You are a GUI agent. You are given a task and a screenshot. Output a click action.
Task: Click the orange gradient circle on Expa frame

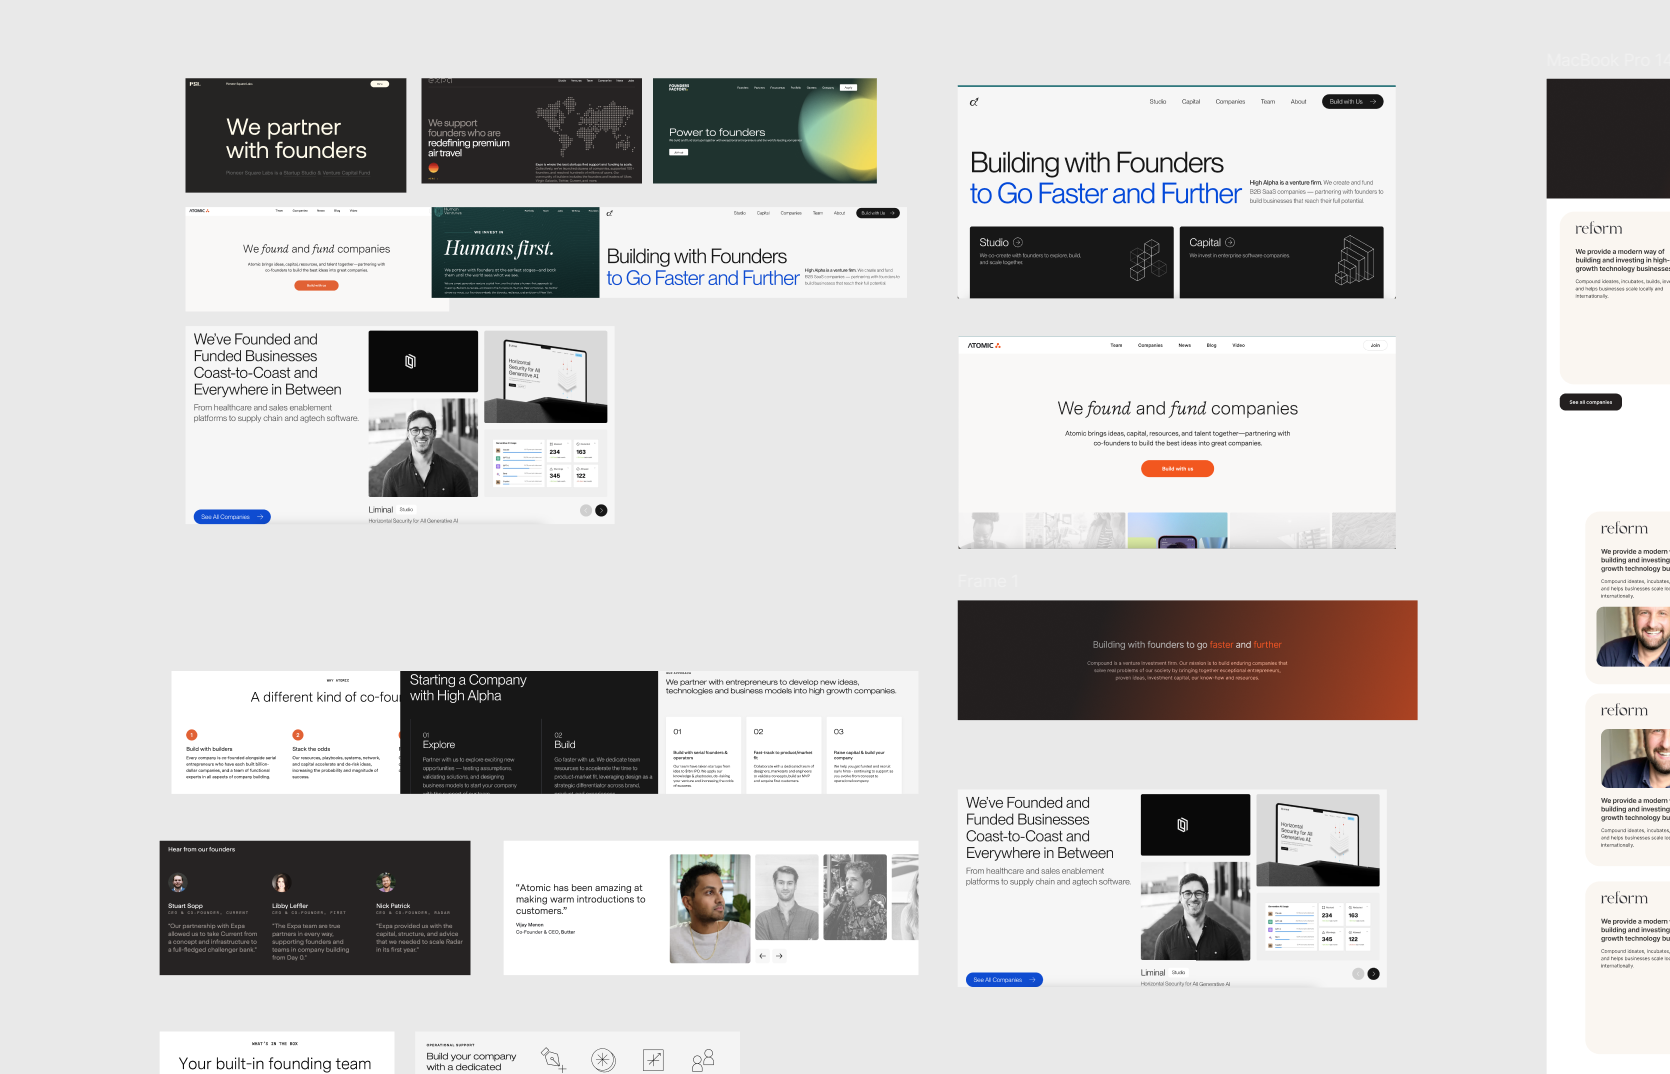point(434,168)
